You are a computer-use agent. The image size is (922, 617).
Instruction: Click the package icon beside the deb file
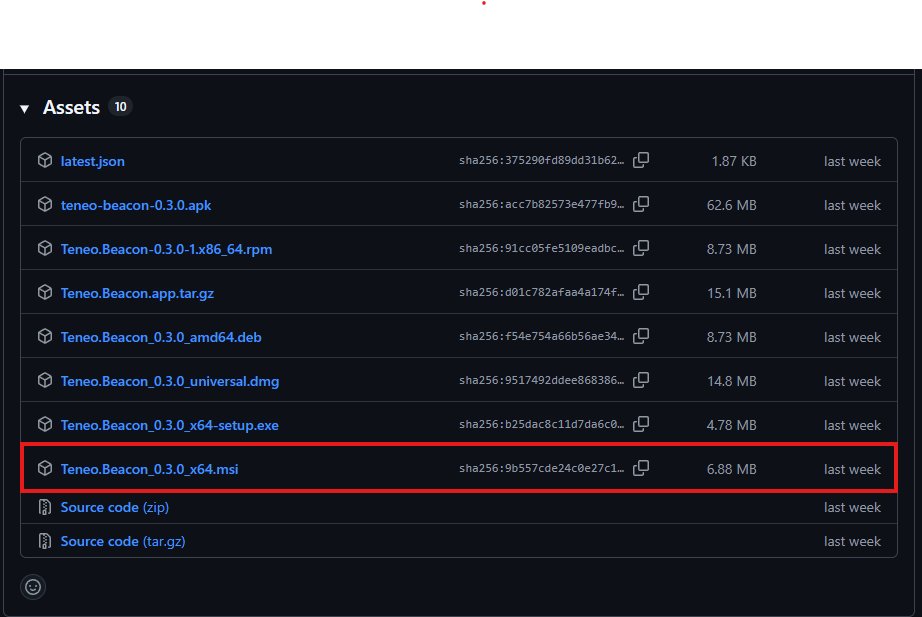(45, 336)
